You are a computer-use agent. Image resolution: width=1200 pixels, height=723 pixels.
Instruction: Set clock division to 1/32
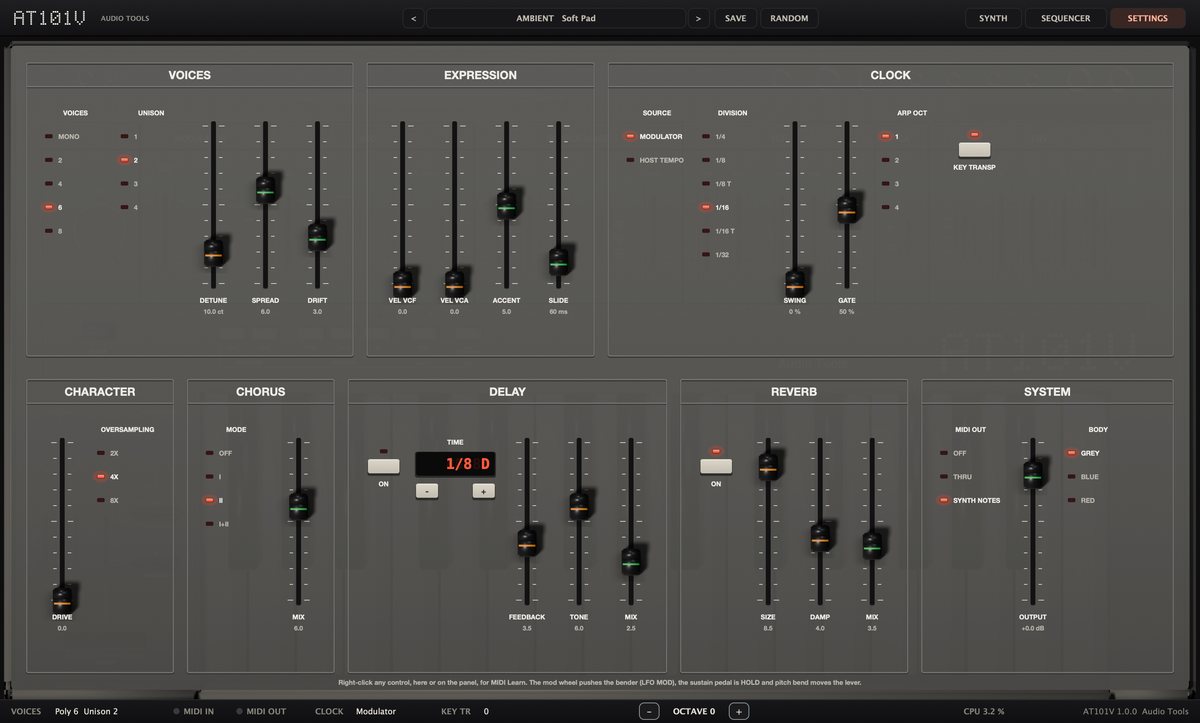click(716, 255)
